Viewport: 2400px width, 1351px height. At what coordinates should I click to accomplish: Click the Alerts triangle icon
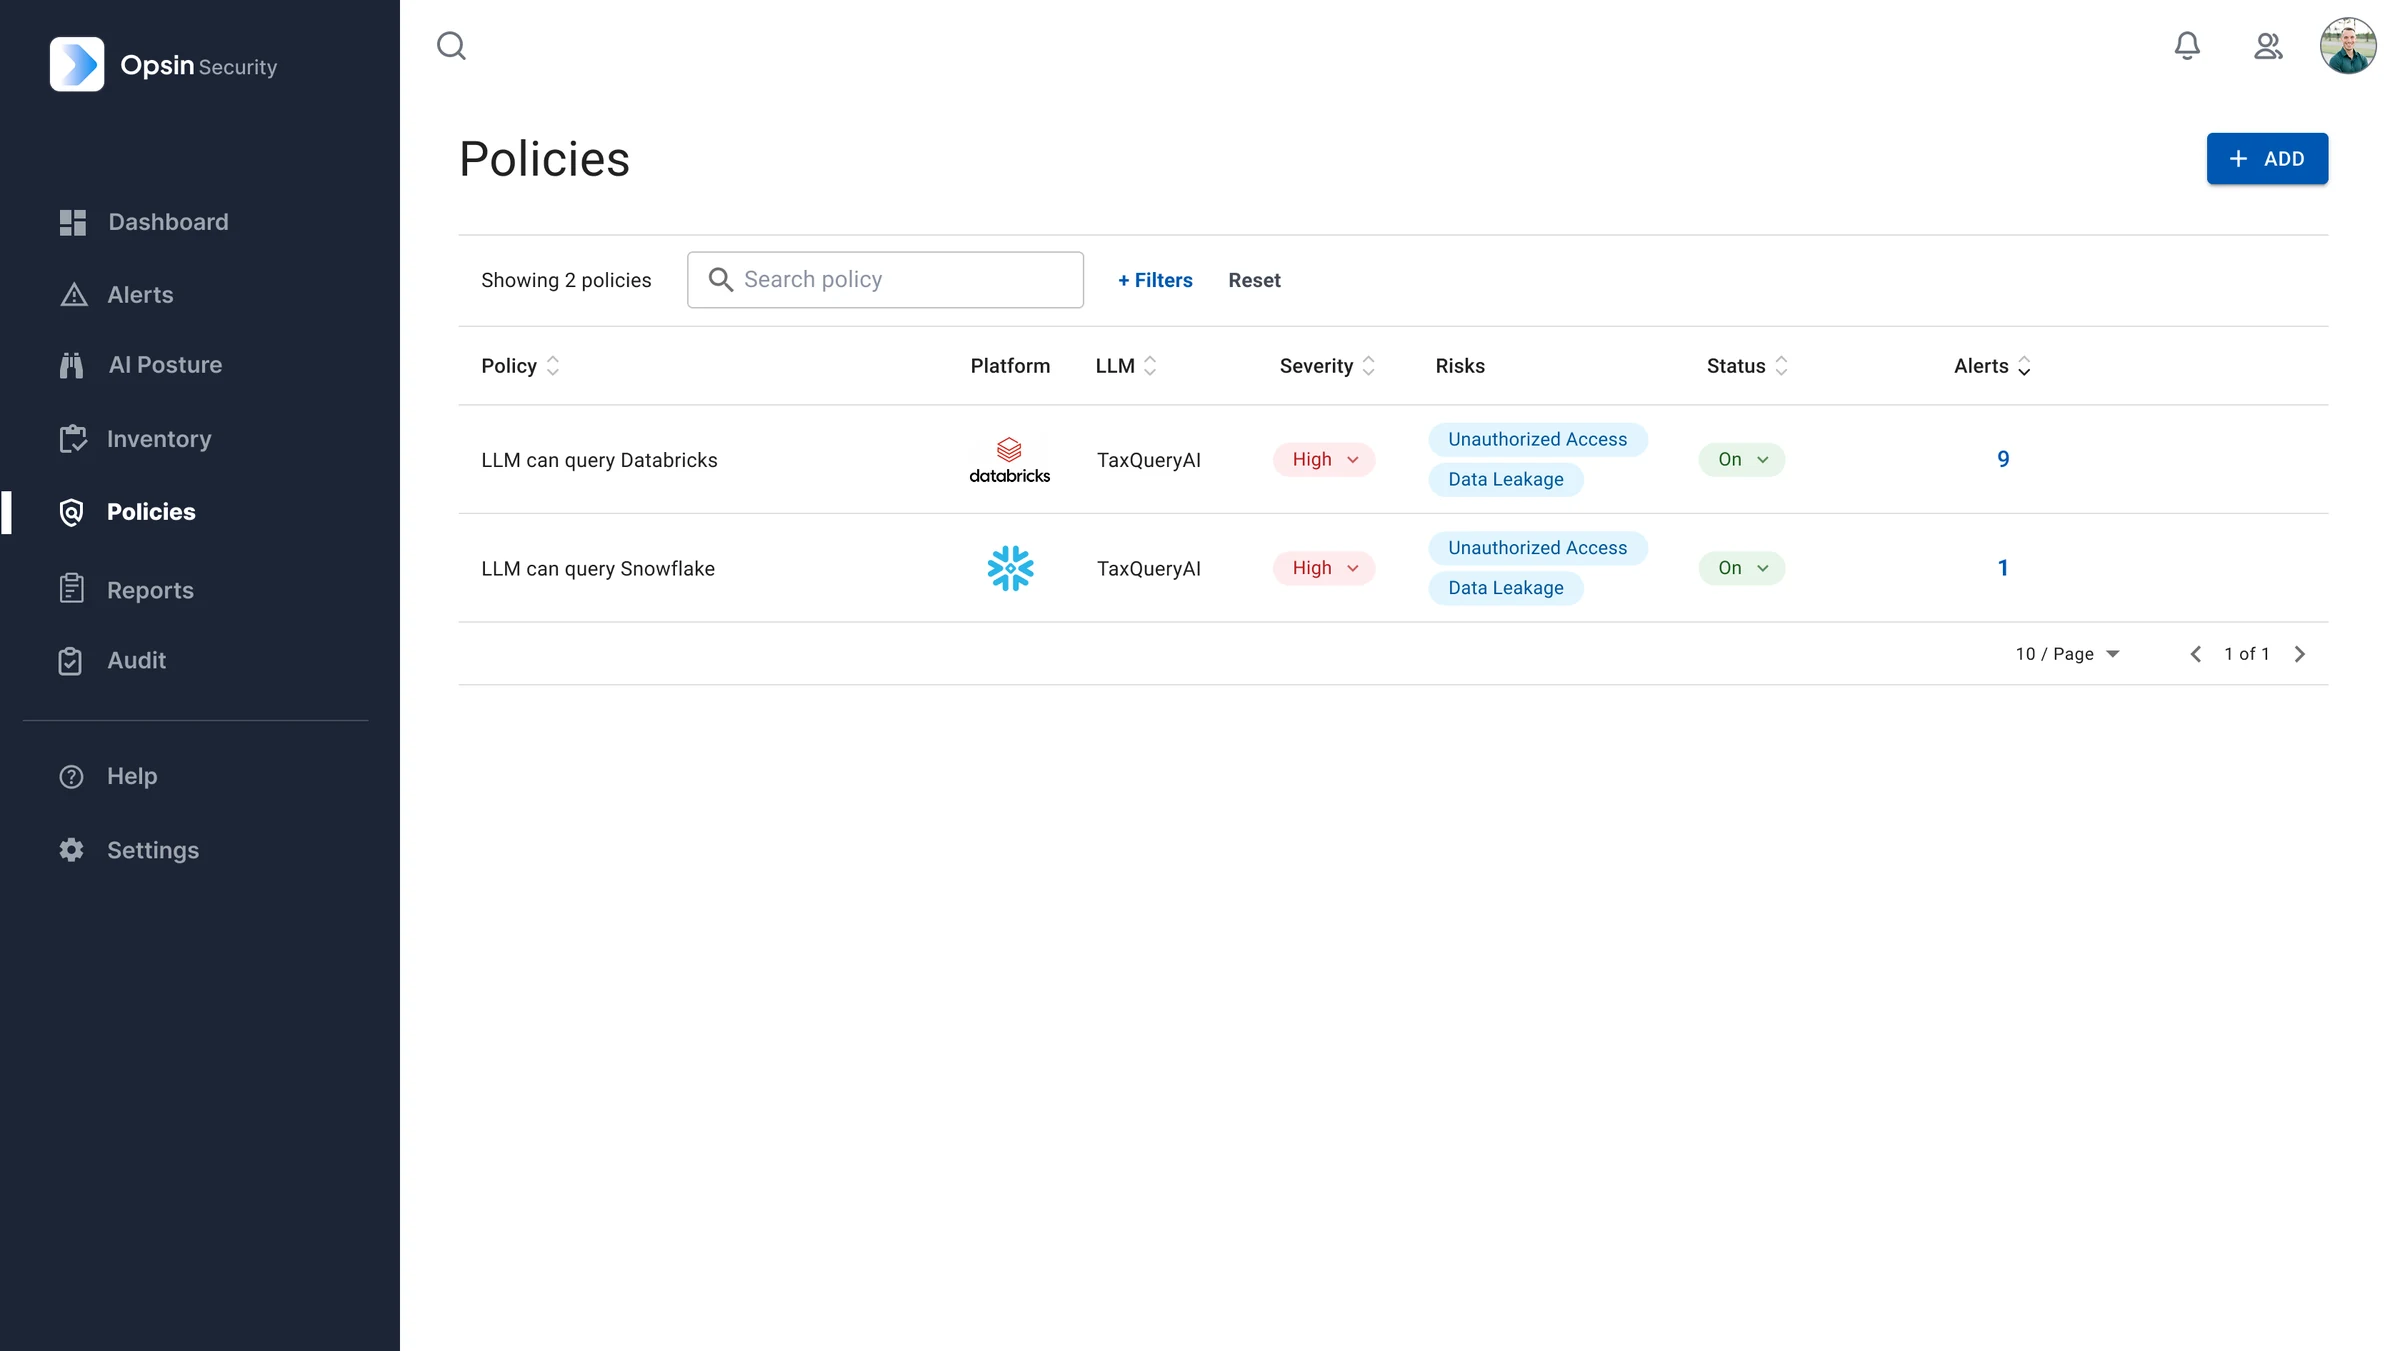[73, 294]
